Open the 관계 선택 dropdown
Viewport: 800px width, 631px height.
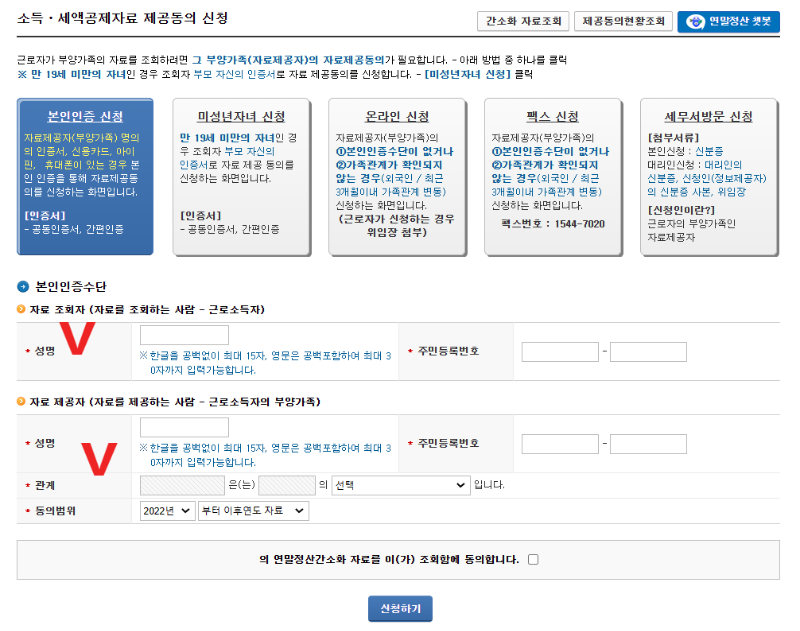coord(401,485)
